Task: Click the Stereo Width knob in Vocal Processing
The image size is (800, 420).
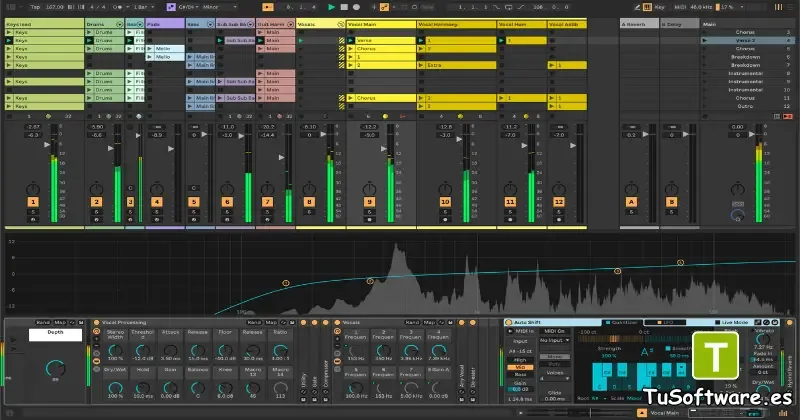Action: pos(115,350)
